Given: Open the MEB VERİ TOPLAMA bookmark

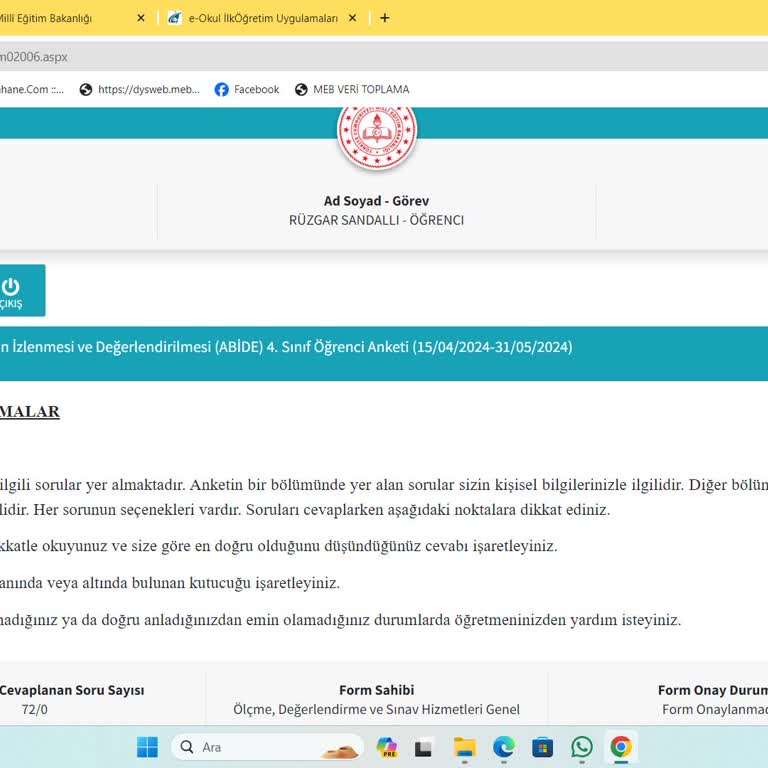Looking at the screenshot, I should pos(352,89).
